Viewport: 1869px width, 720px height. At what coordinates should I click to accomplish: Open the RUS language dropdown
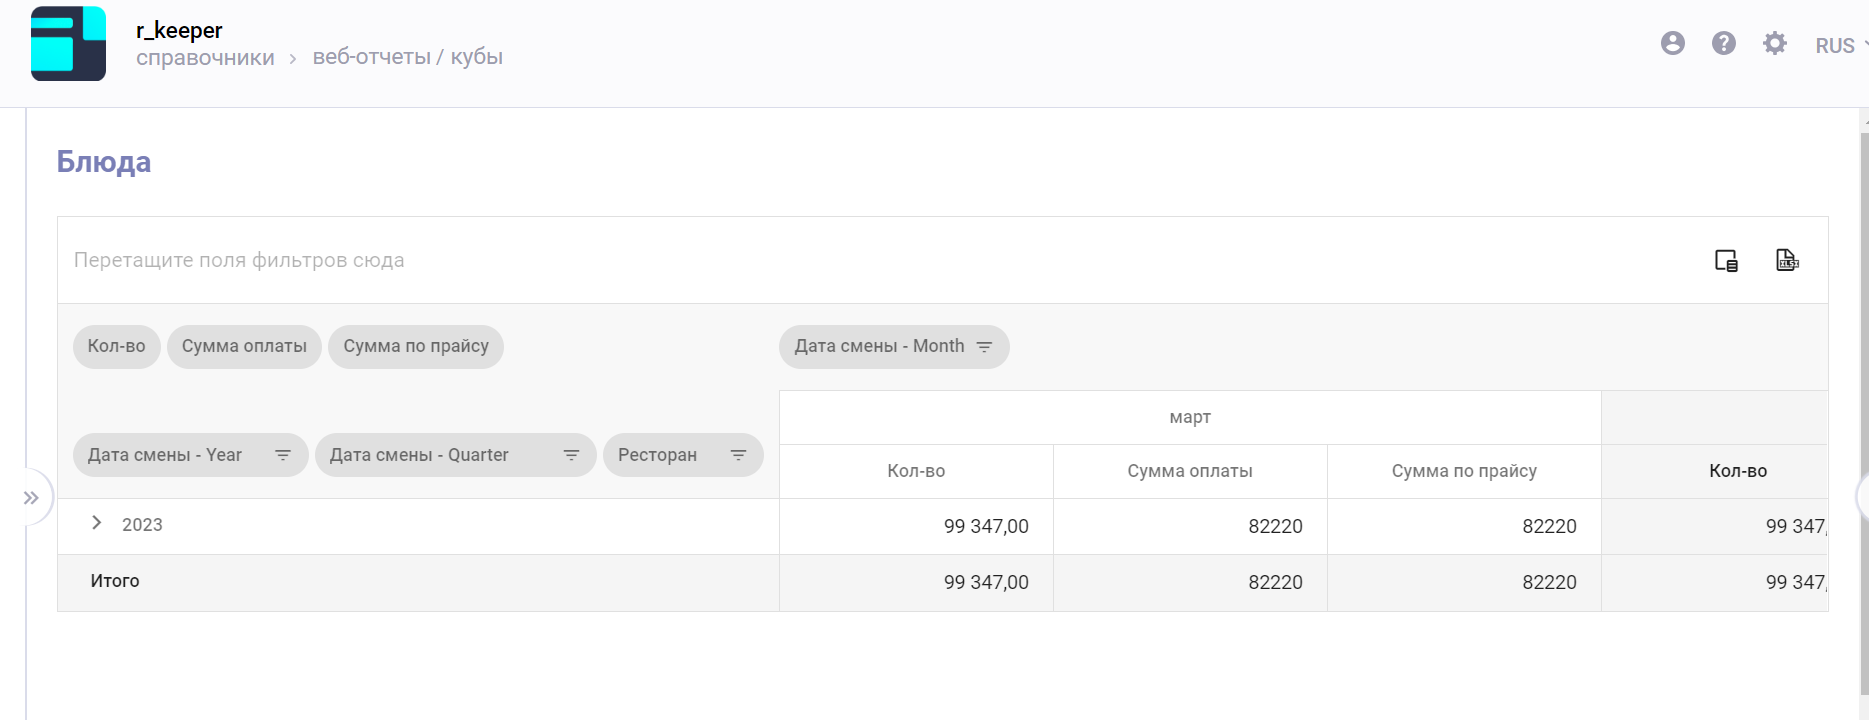[x=1840, y=46]
